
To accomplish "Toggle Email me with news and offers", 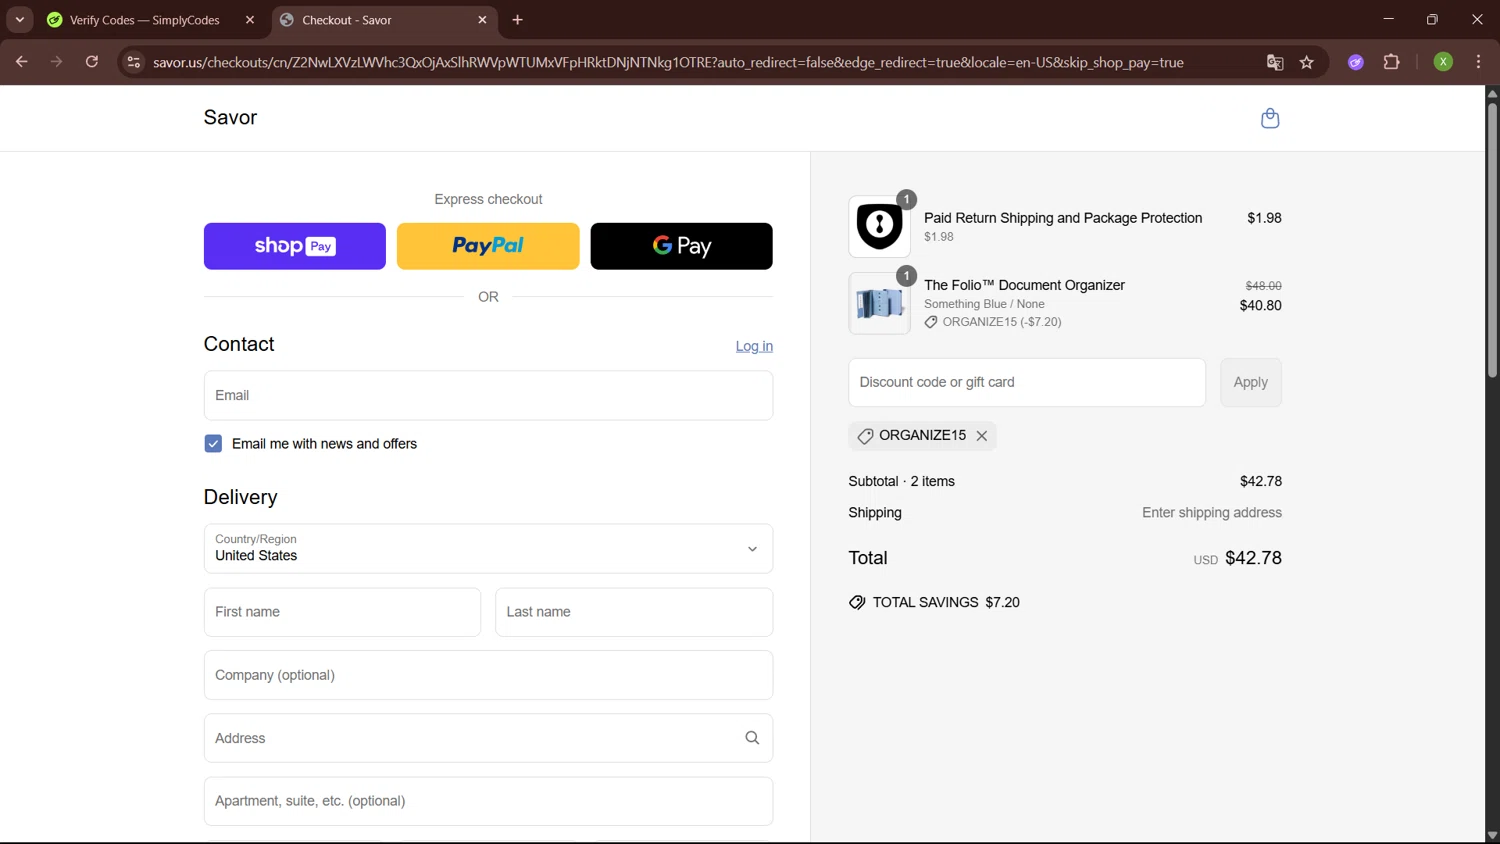I will pyautogui.click(x=213, y=444).
